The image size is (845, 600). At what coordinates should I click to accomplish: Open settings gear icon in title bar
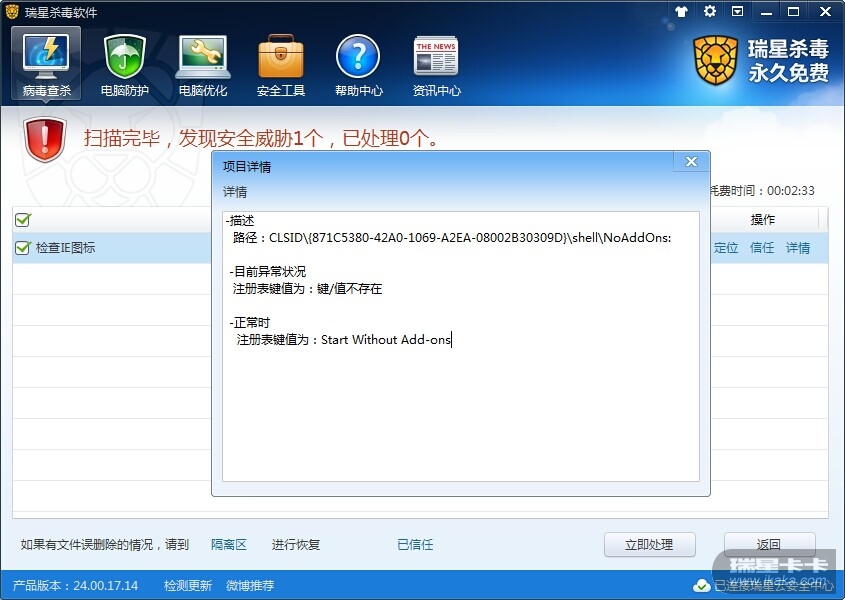pyautogui.click(x=710, y=11)
